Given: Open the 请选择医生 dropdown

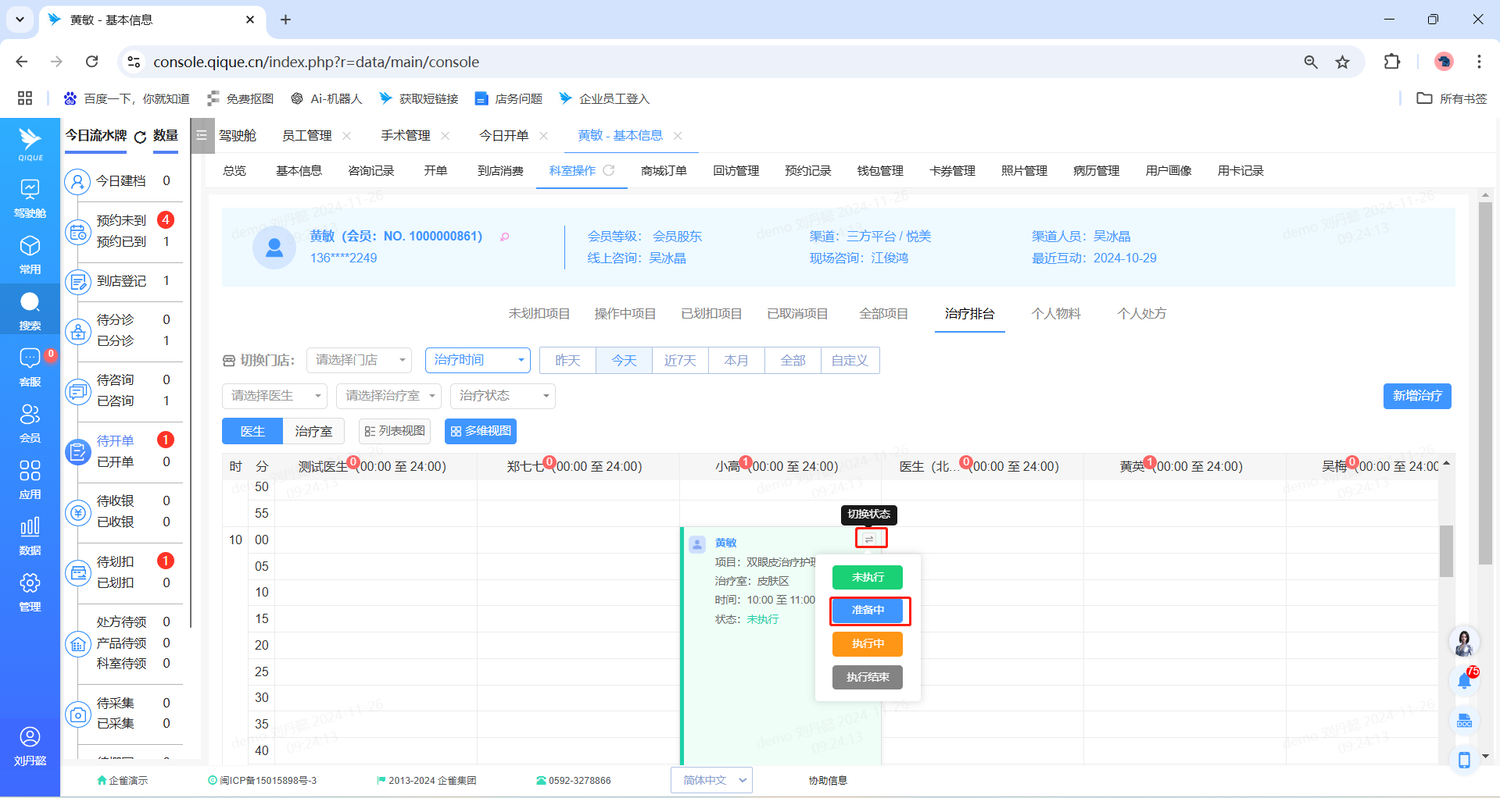Looking at the screenshot, I should tap(274, 396).
